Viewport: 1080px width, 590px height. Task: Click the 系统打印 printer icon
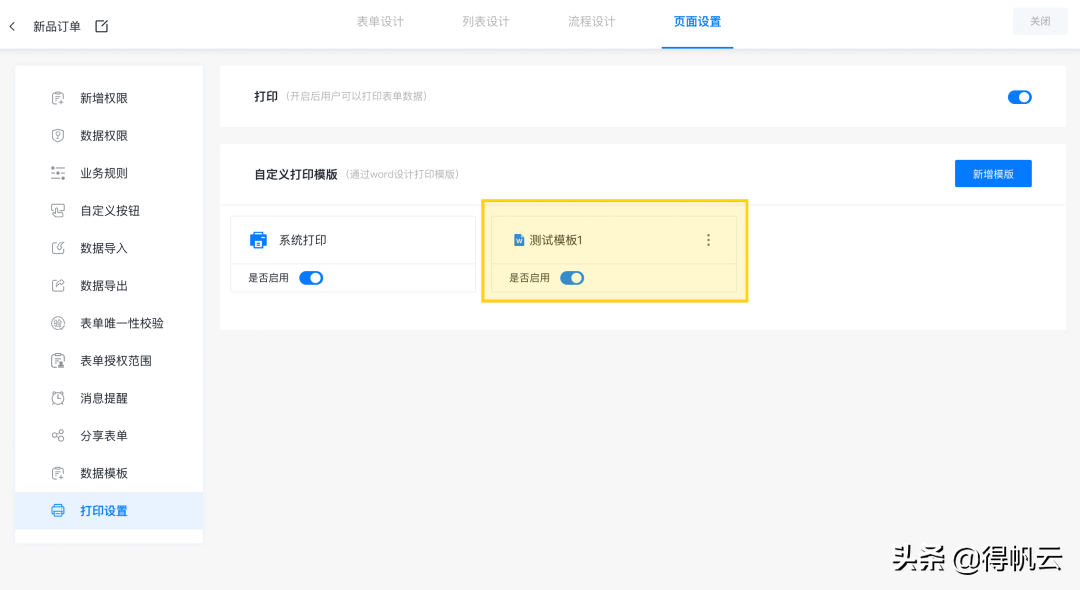click(258, 240)
